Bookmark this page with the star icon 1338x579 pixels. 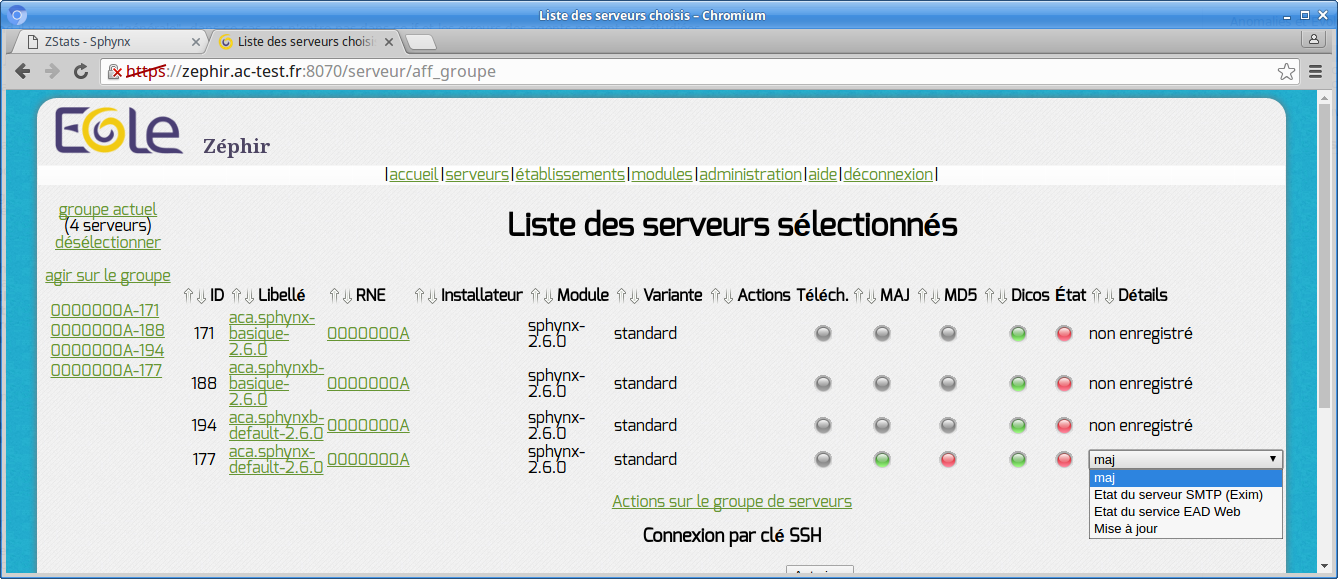[1286, 72]
